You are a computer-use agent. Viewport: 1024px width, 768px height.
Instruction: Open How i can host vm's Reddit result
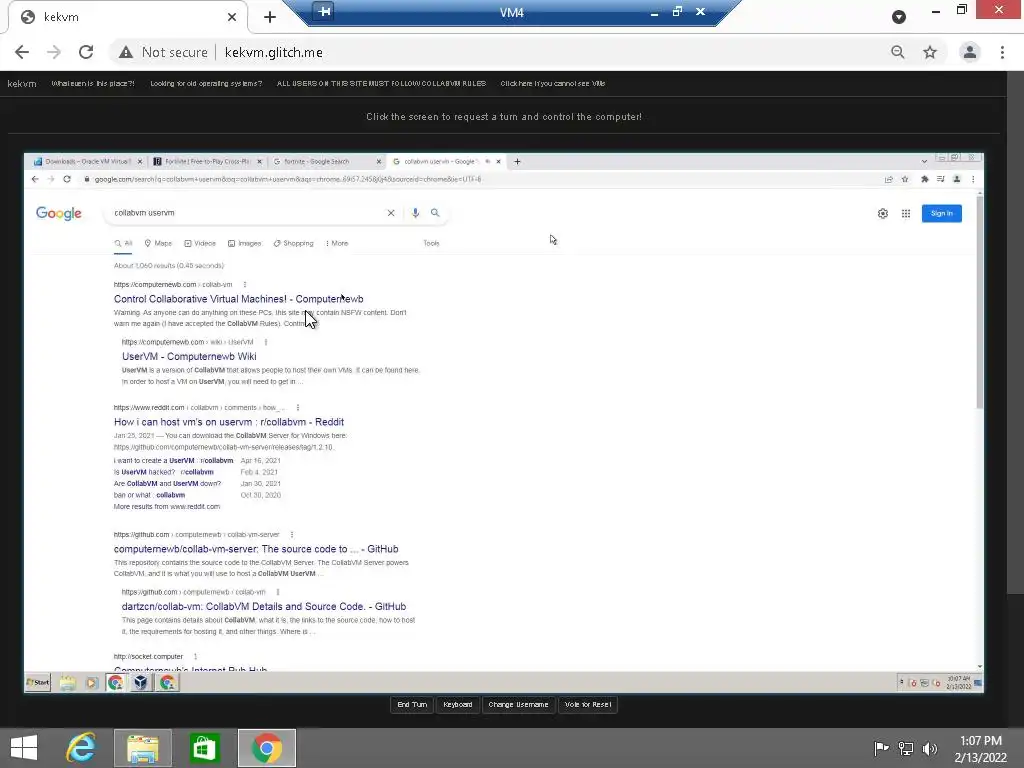pyautogui.click(x=229, y=422)
